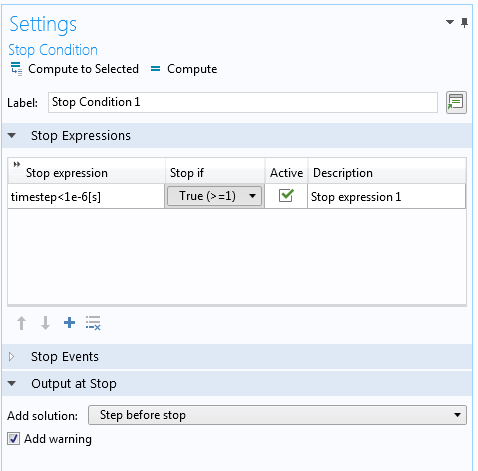Collapse the Stop Expressions section
The image size is (478, 471).
coord(12,136)
